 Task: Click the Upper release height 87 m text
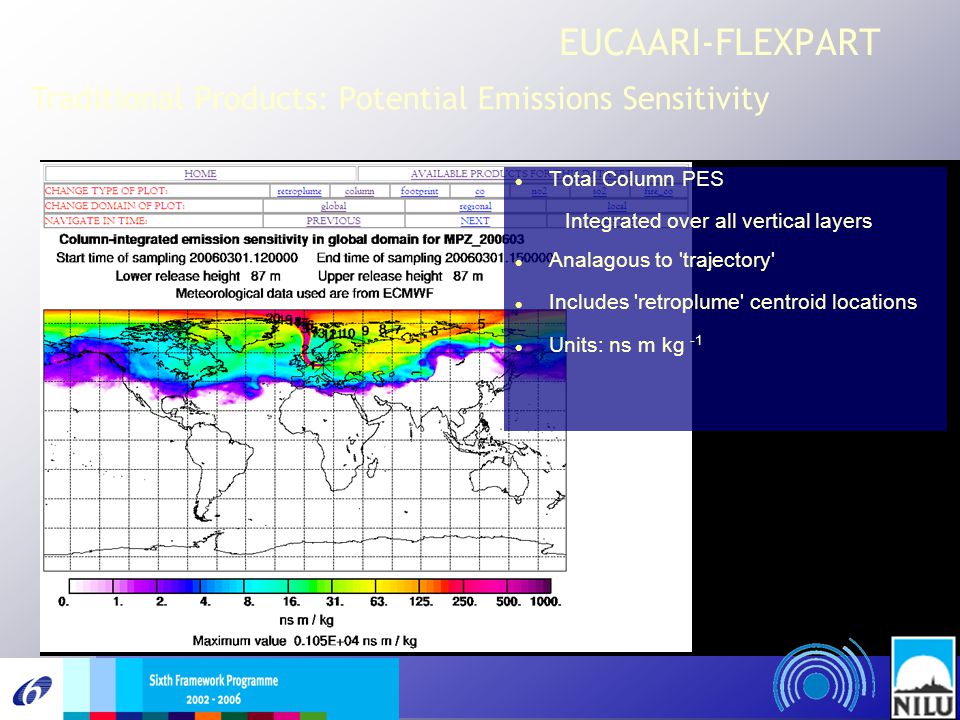click(400, 276)
